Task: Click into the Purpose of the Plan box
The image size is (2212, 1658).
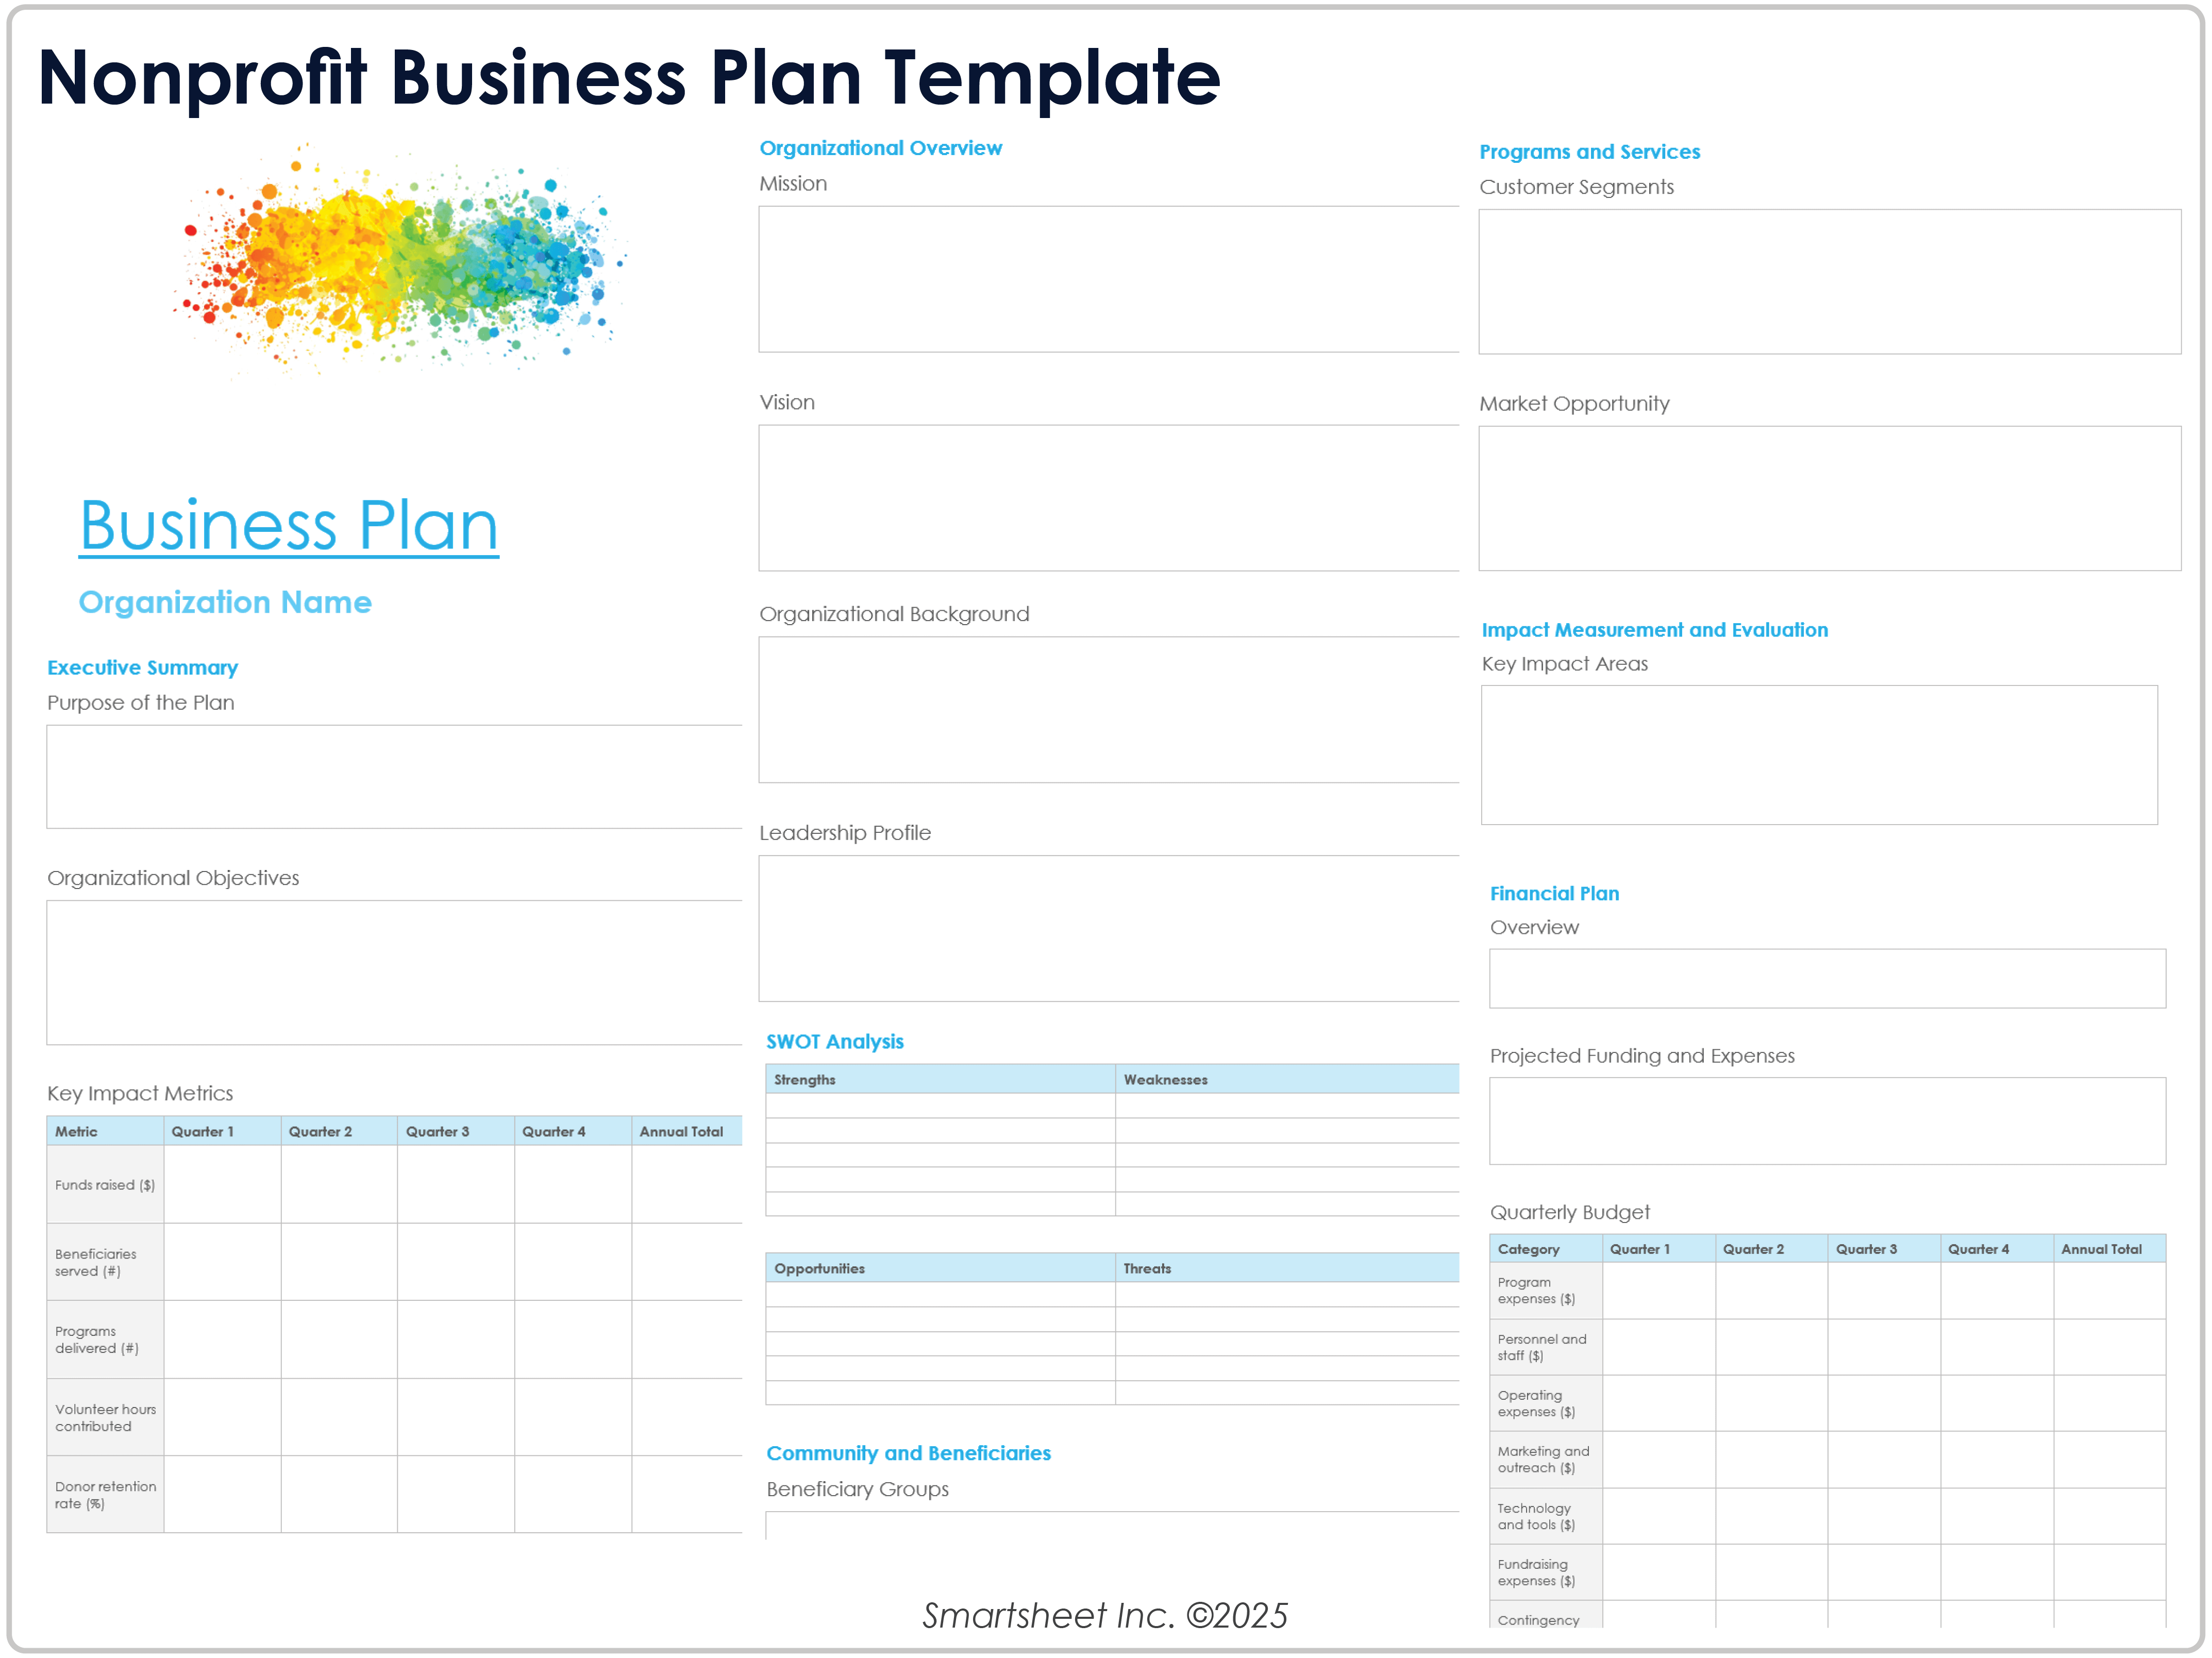Action: 393,776
